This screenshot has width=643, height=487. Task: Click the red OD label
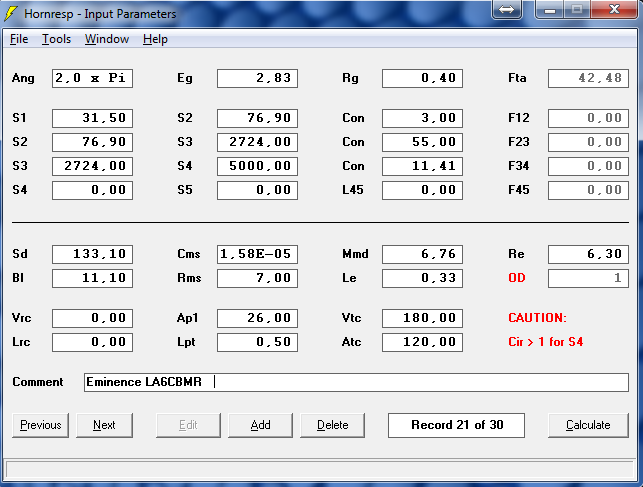tap(517, 278)
